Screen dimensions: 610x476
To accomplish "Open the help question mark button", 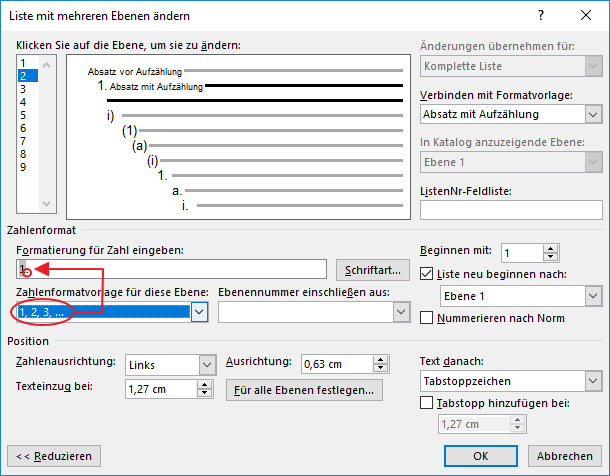I will [x=541, y=16].
